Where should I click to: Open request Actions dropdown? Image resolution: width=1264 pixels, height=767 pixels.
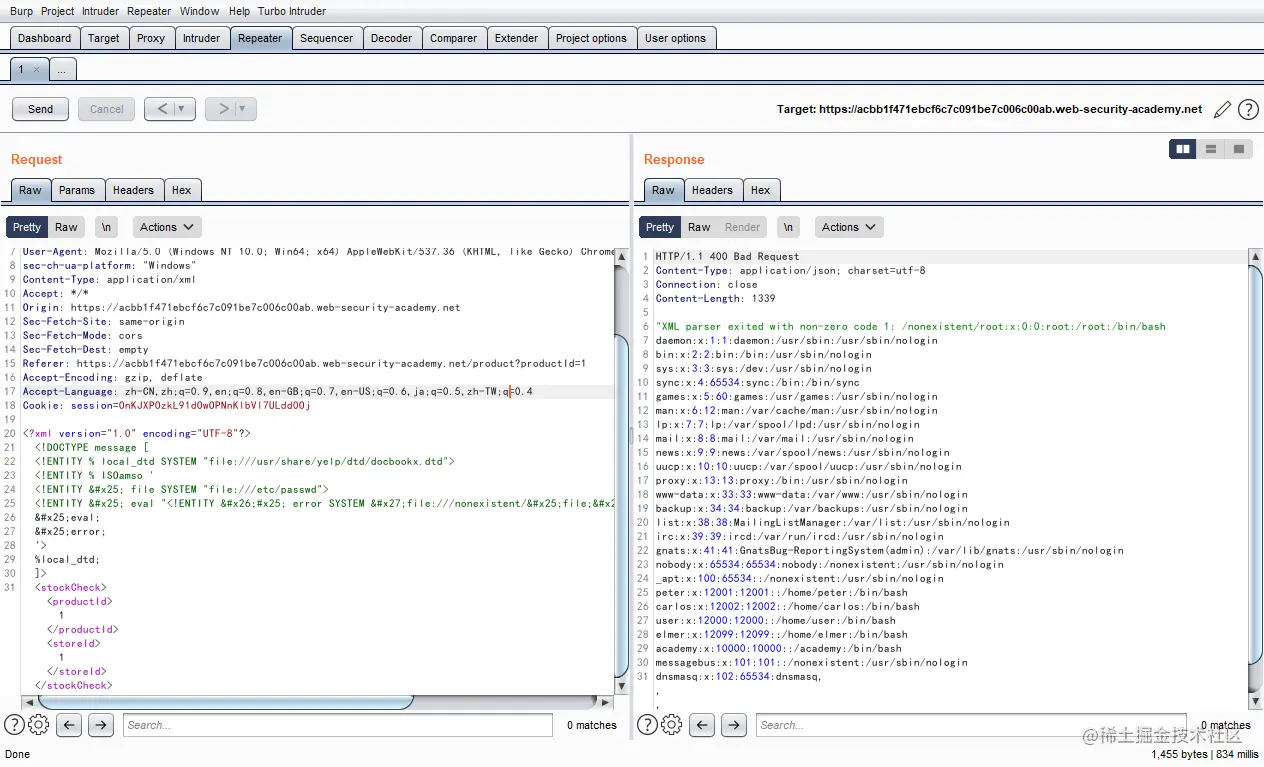[166, 227]
